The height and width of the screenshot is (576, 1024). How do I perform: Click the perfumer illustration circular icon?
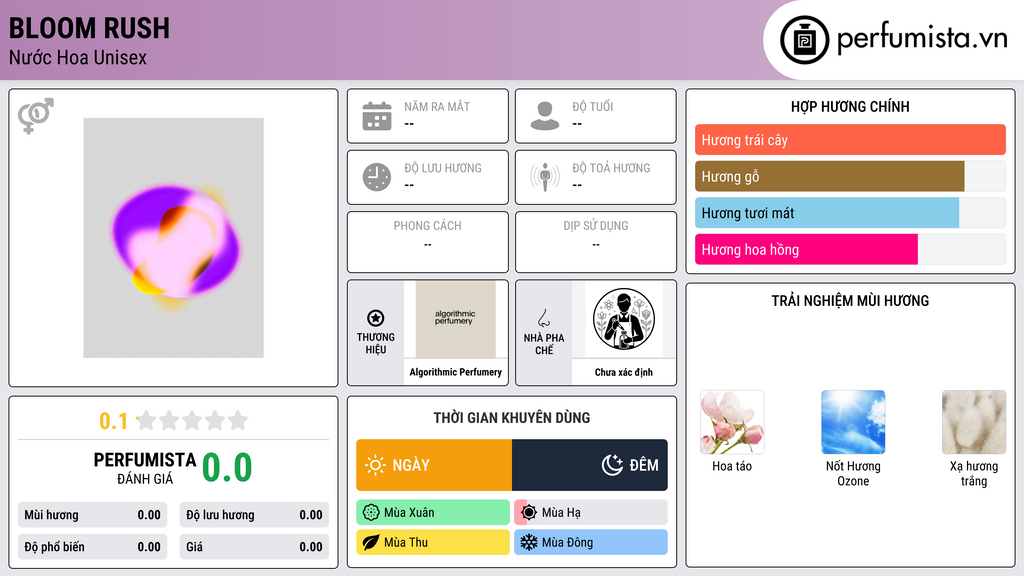pos(624,319)
